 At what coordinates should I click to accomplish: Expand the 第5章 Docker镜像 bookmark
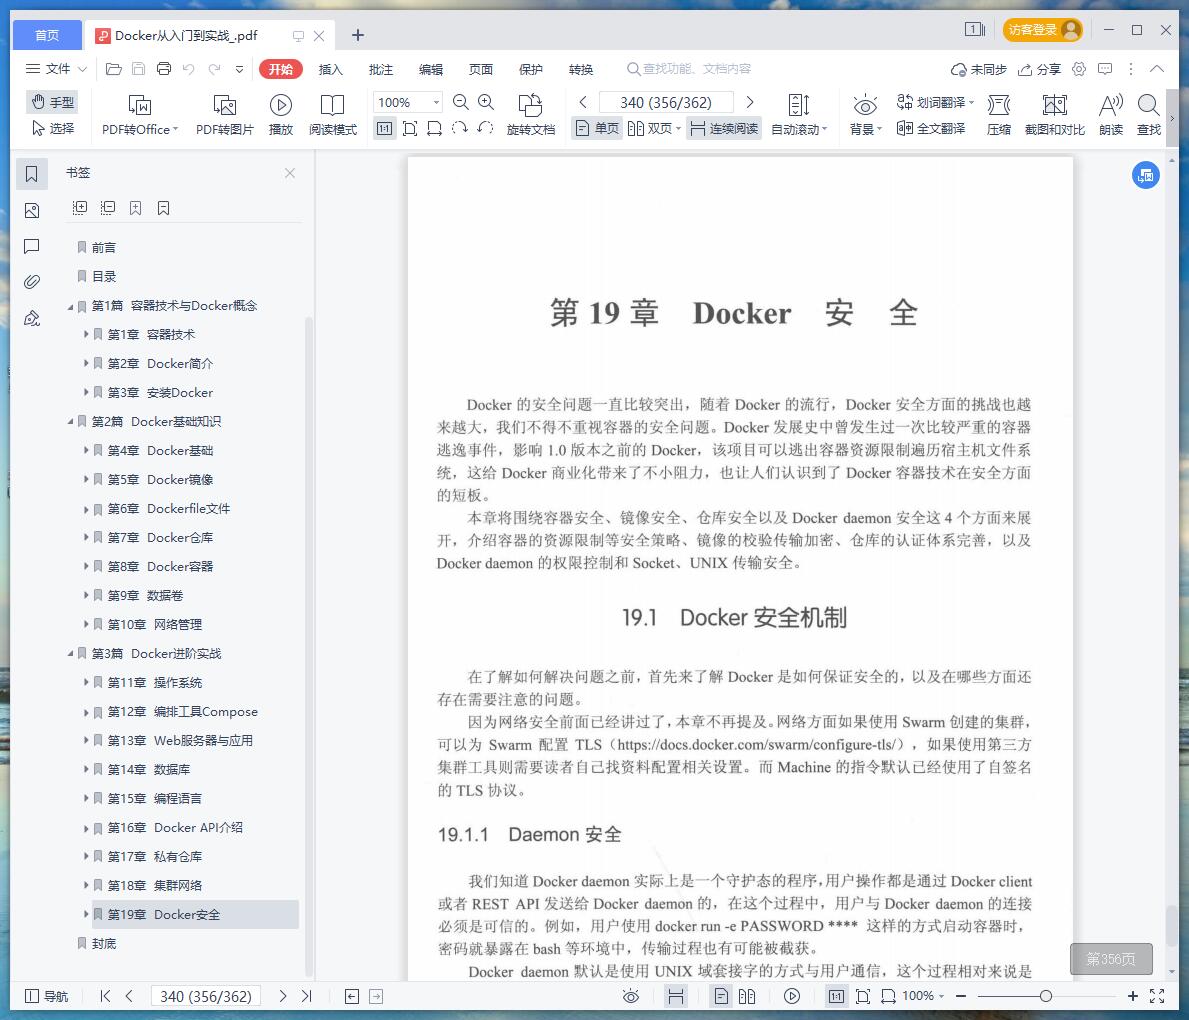coord(86,479)
